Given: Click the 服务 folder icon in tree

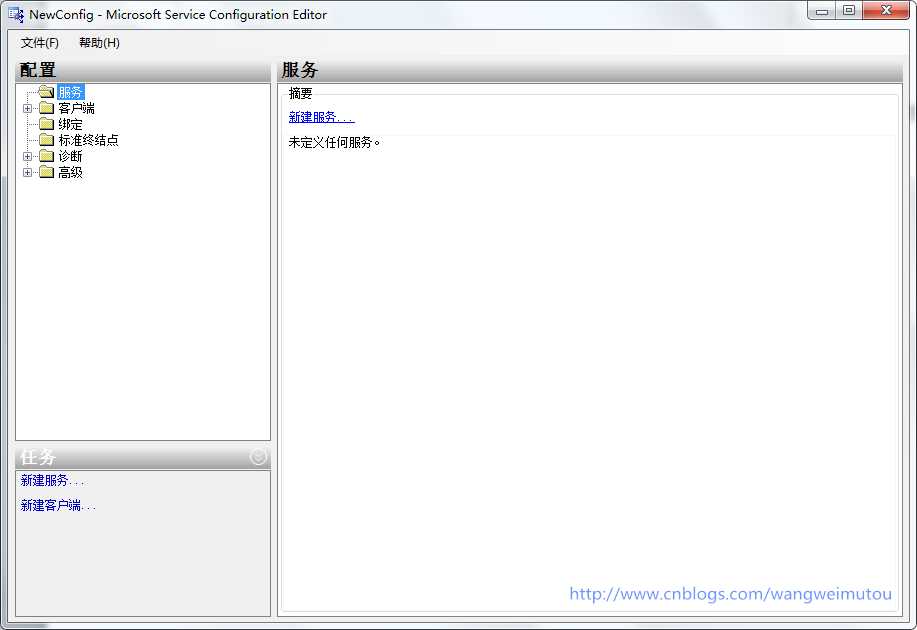Looking at the screenshot, I should click(47, 92).
